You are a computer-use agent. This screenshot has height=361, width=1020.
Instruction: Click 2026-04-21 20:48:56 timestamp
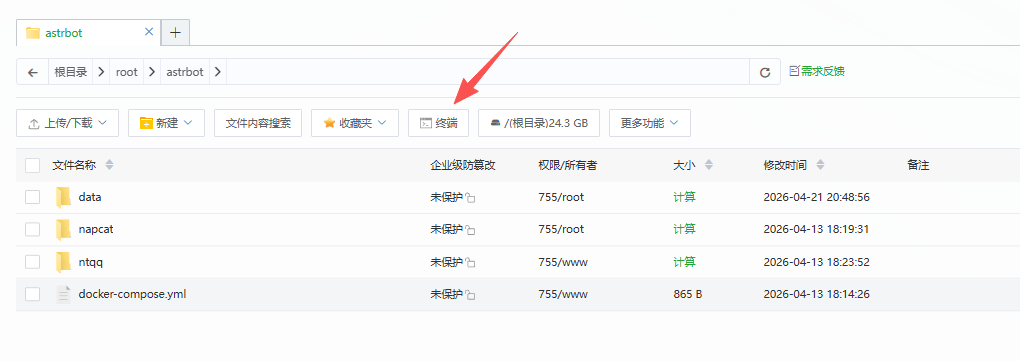[x=816, y=197]
